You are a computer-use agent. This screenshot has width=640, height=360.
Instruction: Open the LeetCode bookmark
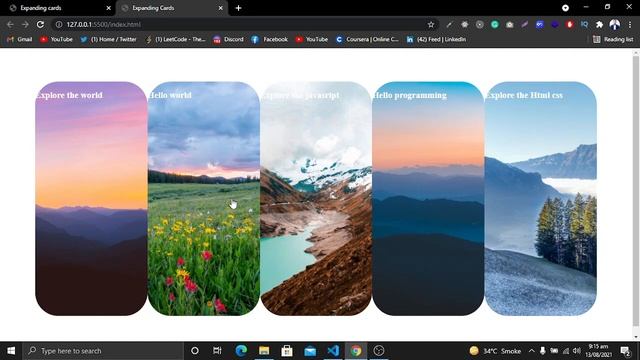[x=176, y=39]
